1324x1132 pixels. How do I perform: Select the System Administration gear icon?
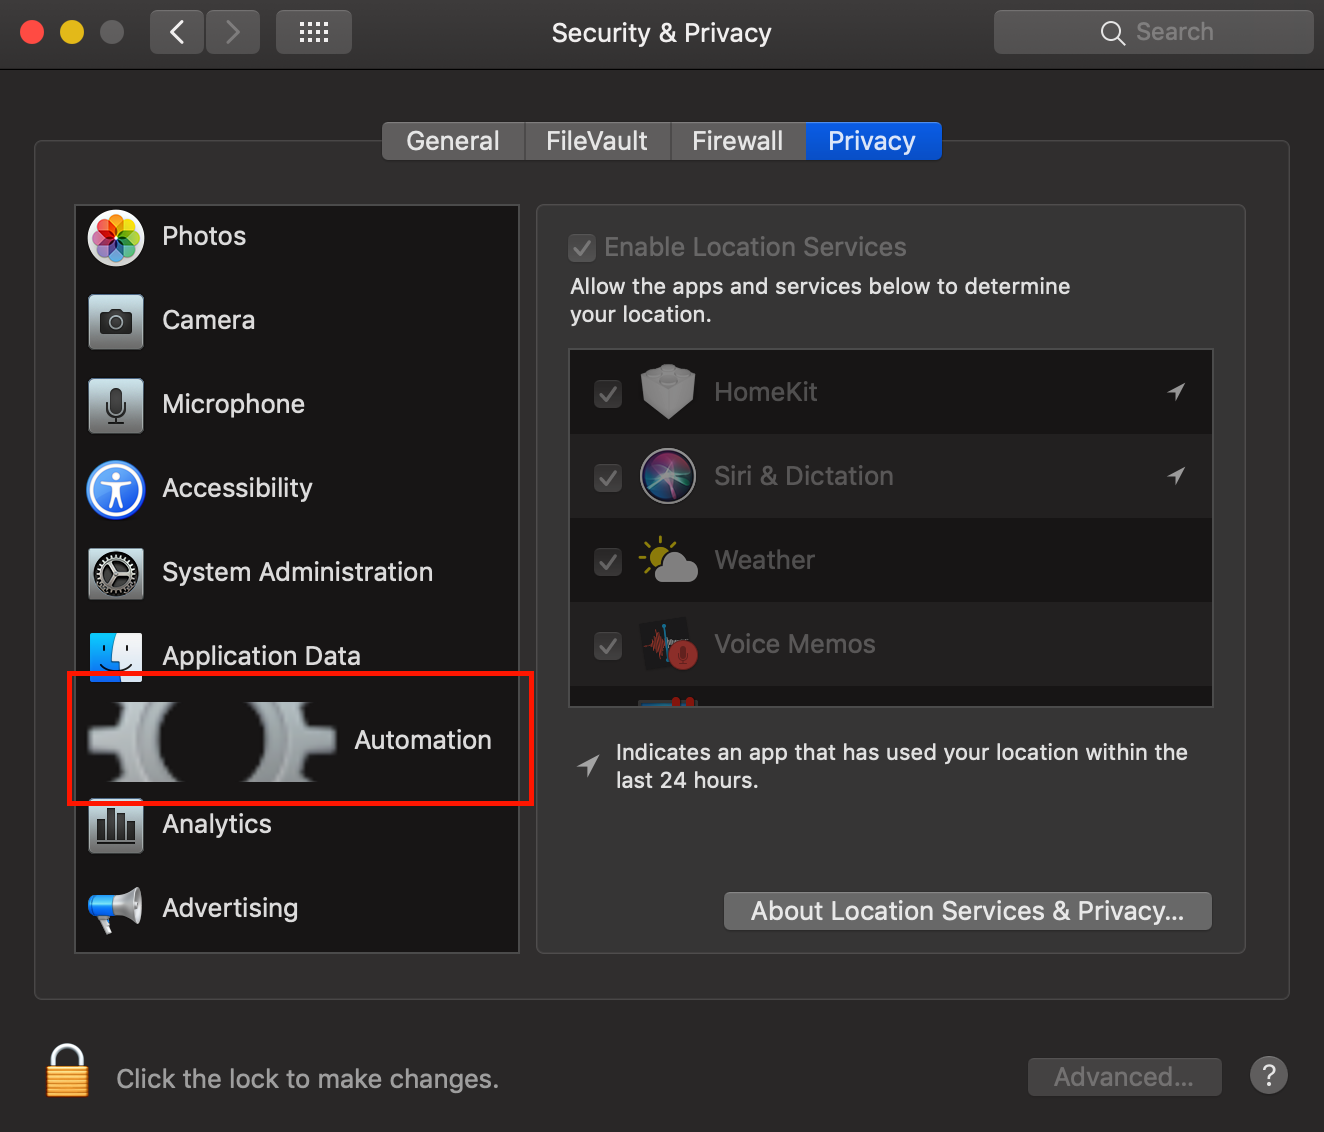(116, 573)
